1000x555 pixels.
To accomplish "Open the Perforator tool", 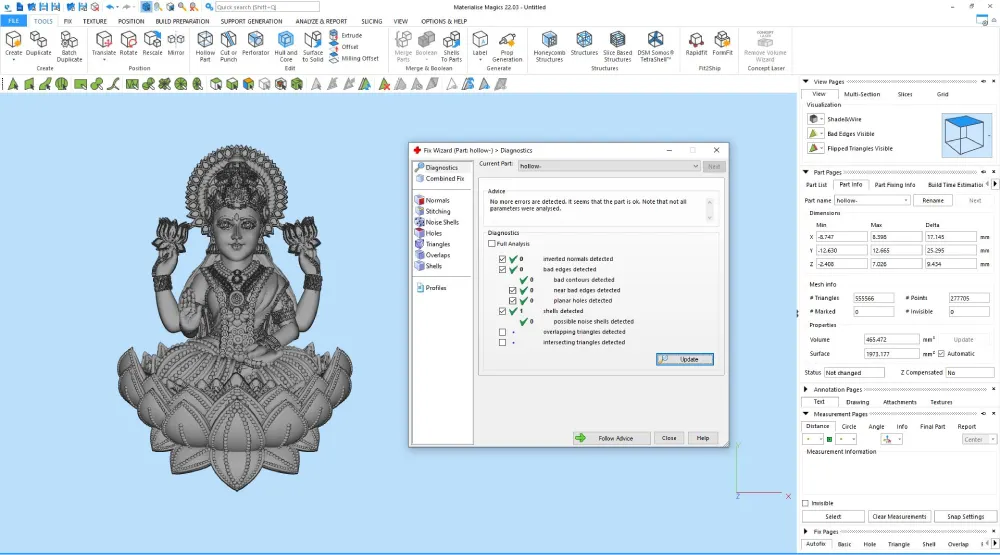I will coord(255,44).
